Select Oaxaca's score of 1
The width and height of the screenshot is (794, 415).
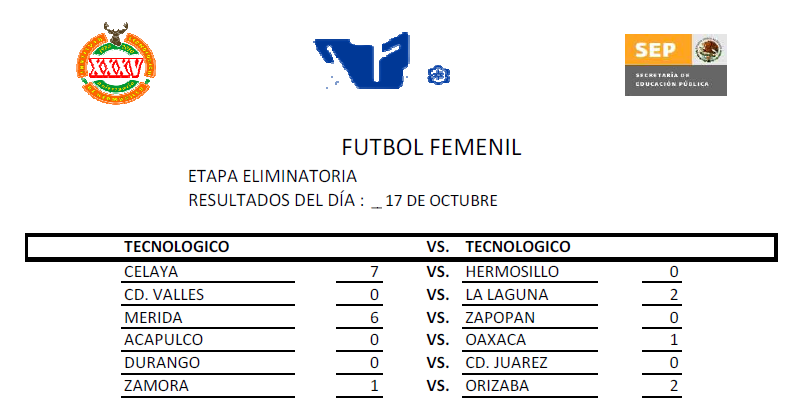pyautogui.click(x=674, y=340)
